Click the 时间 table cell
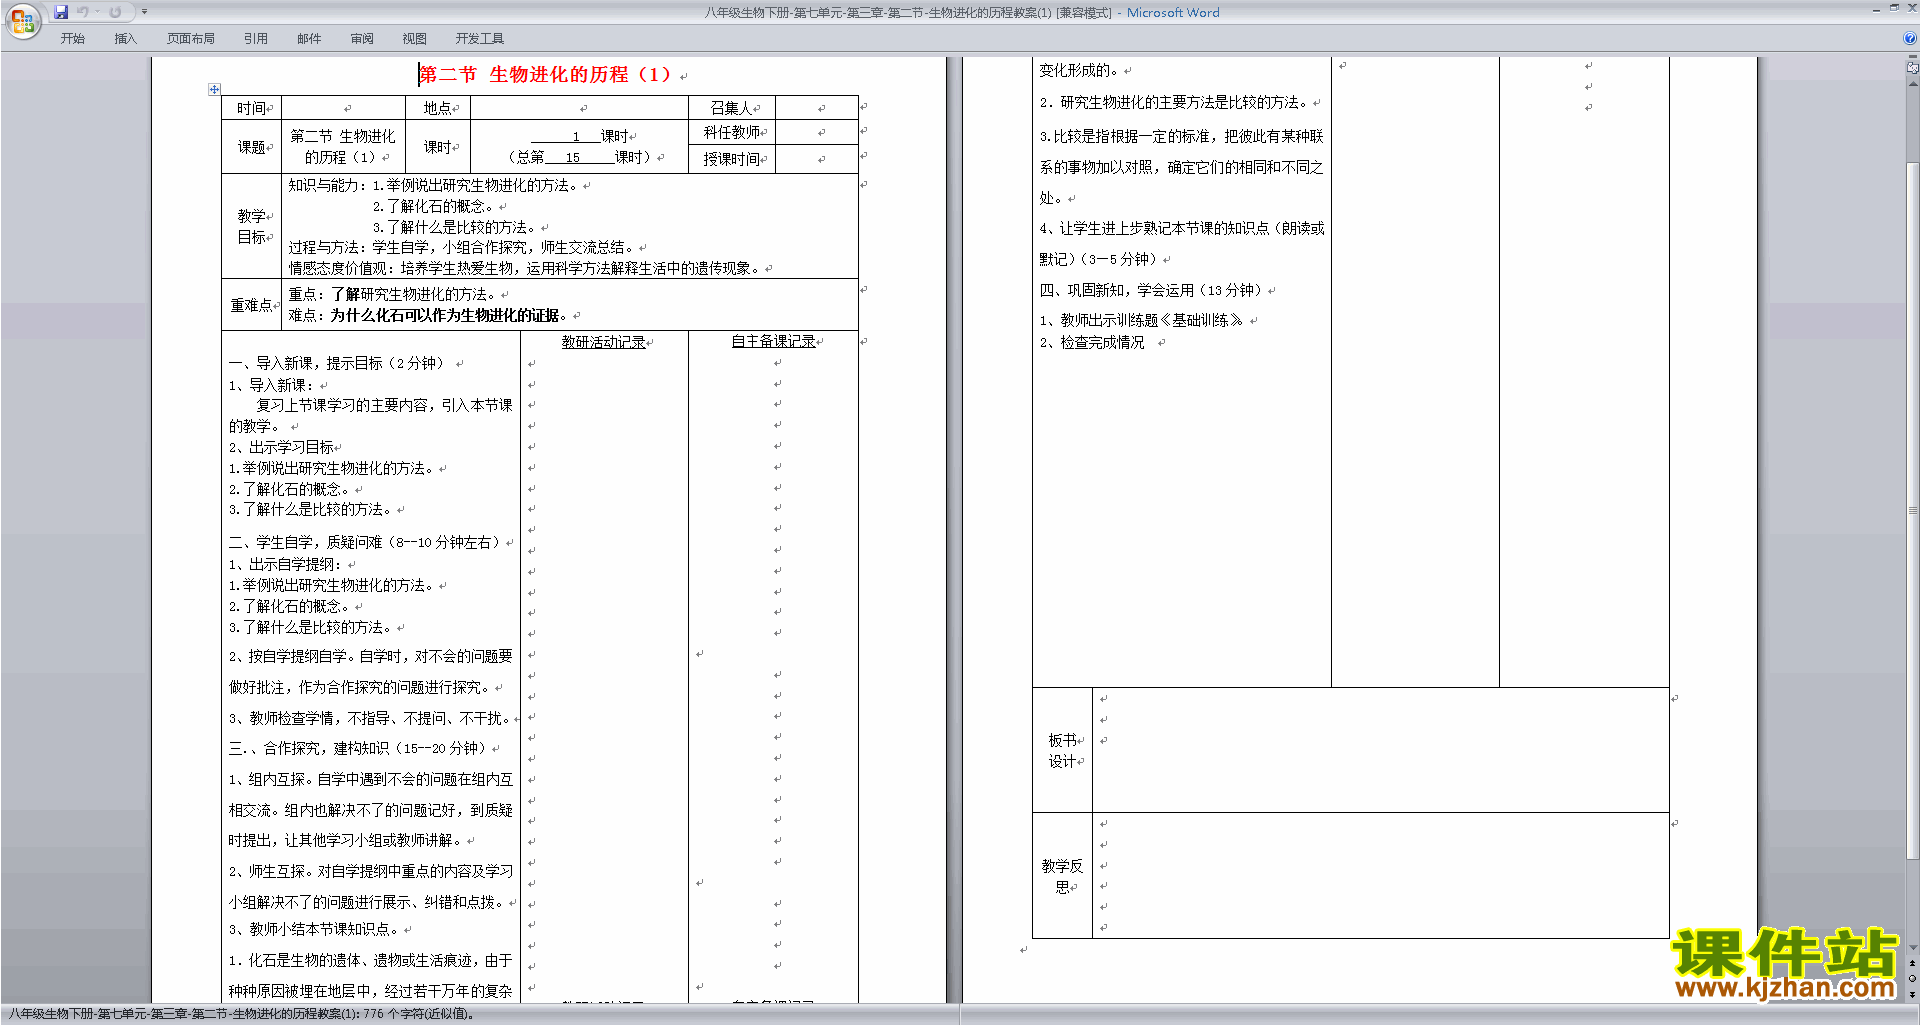Viewport: 1920px width, 1025px height. [252, 108]
